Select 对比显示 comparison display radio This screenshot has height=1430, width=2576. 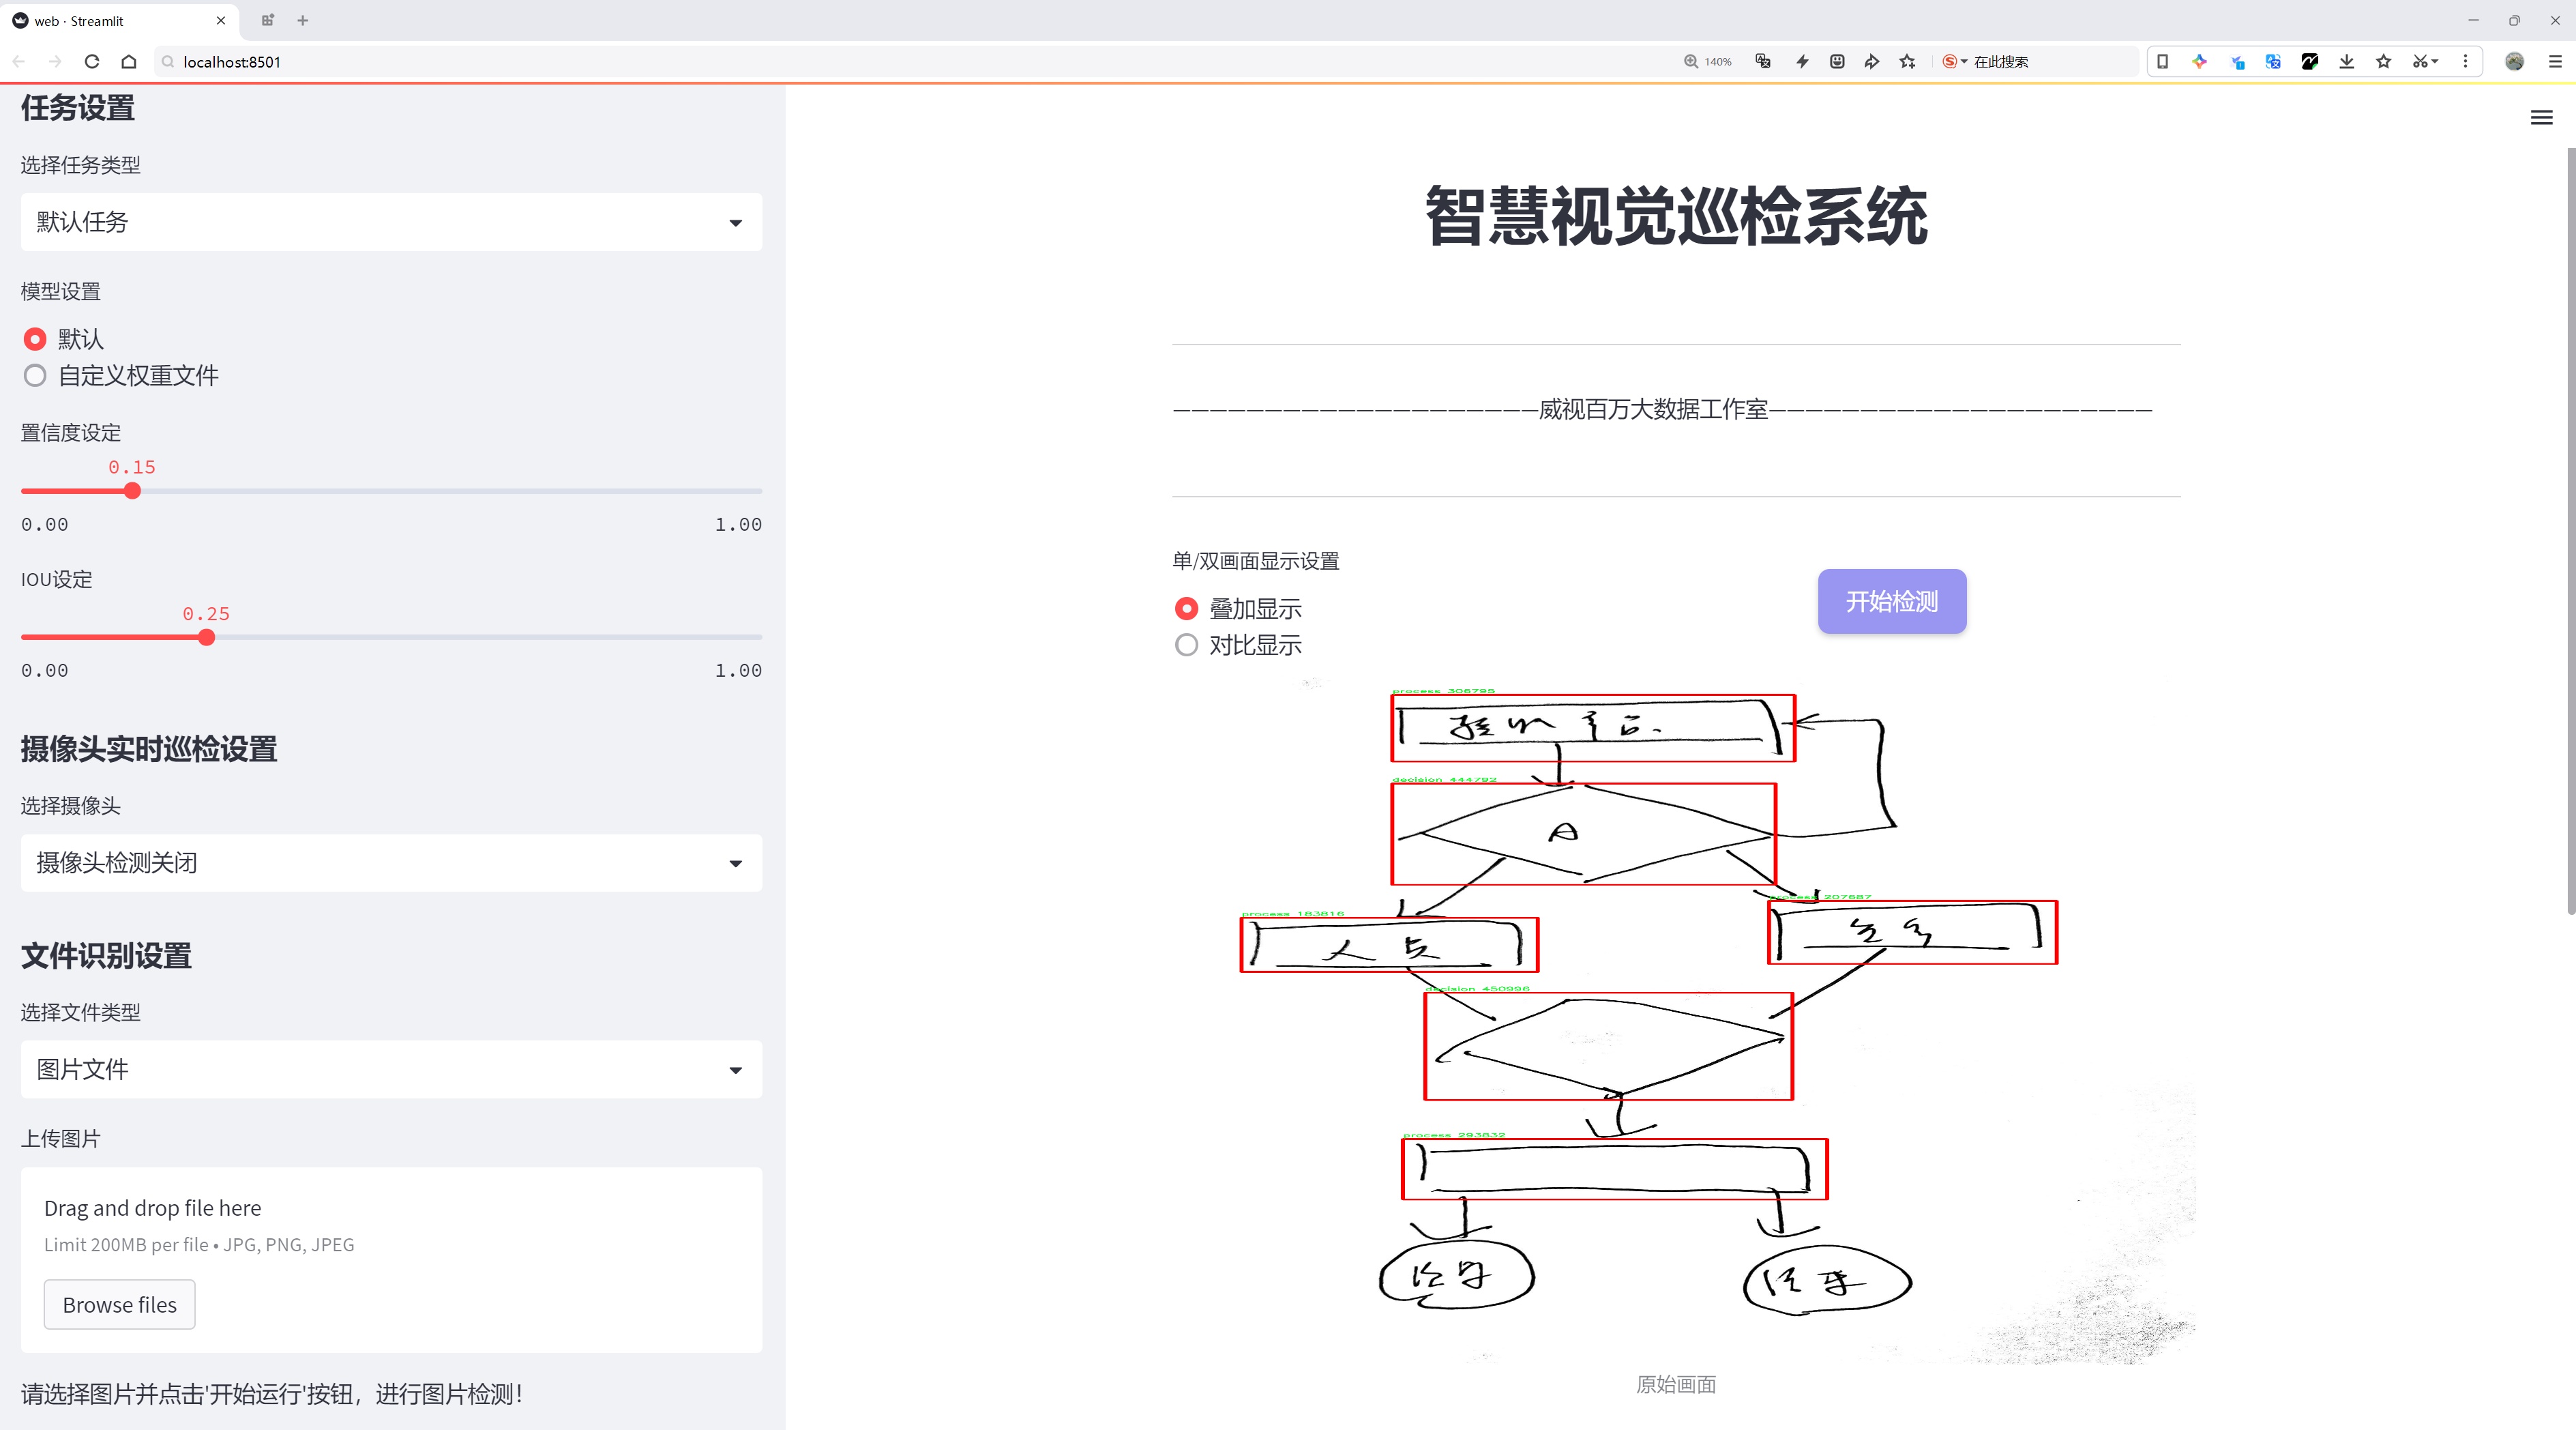tap(1186, 645)
